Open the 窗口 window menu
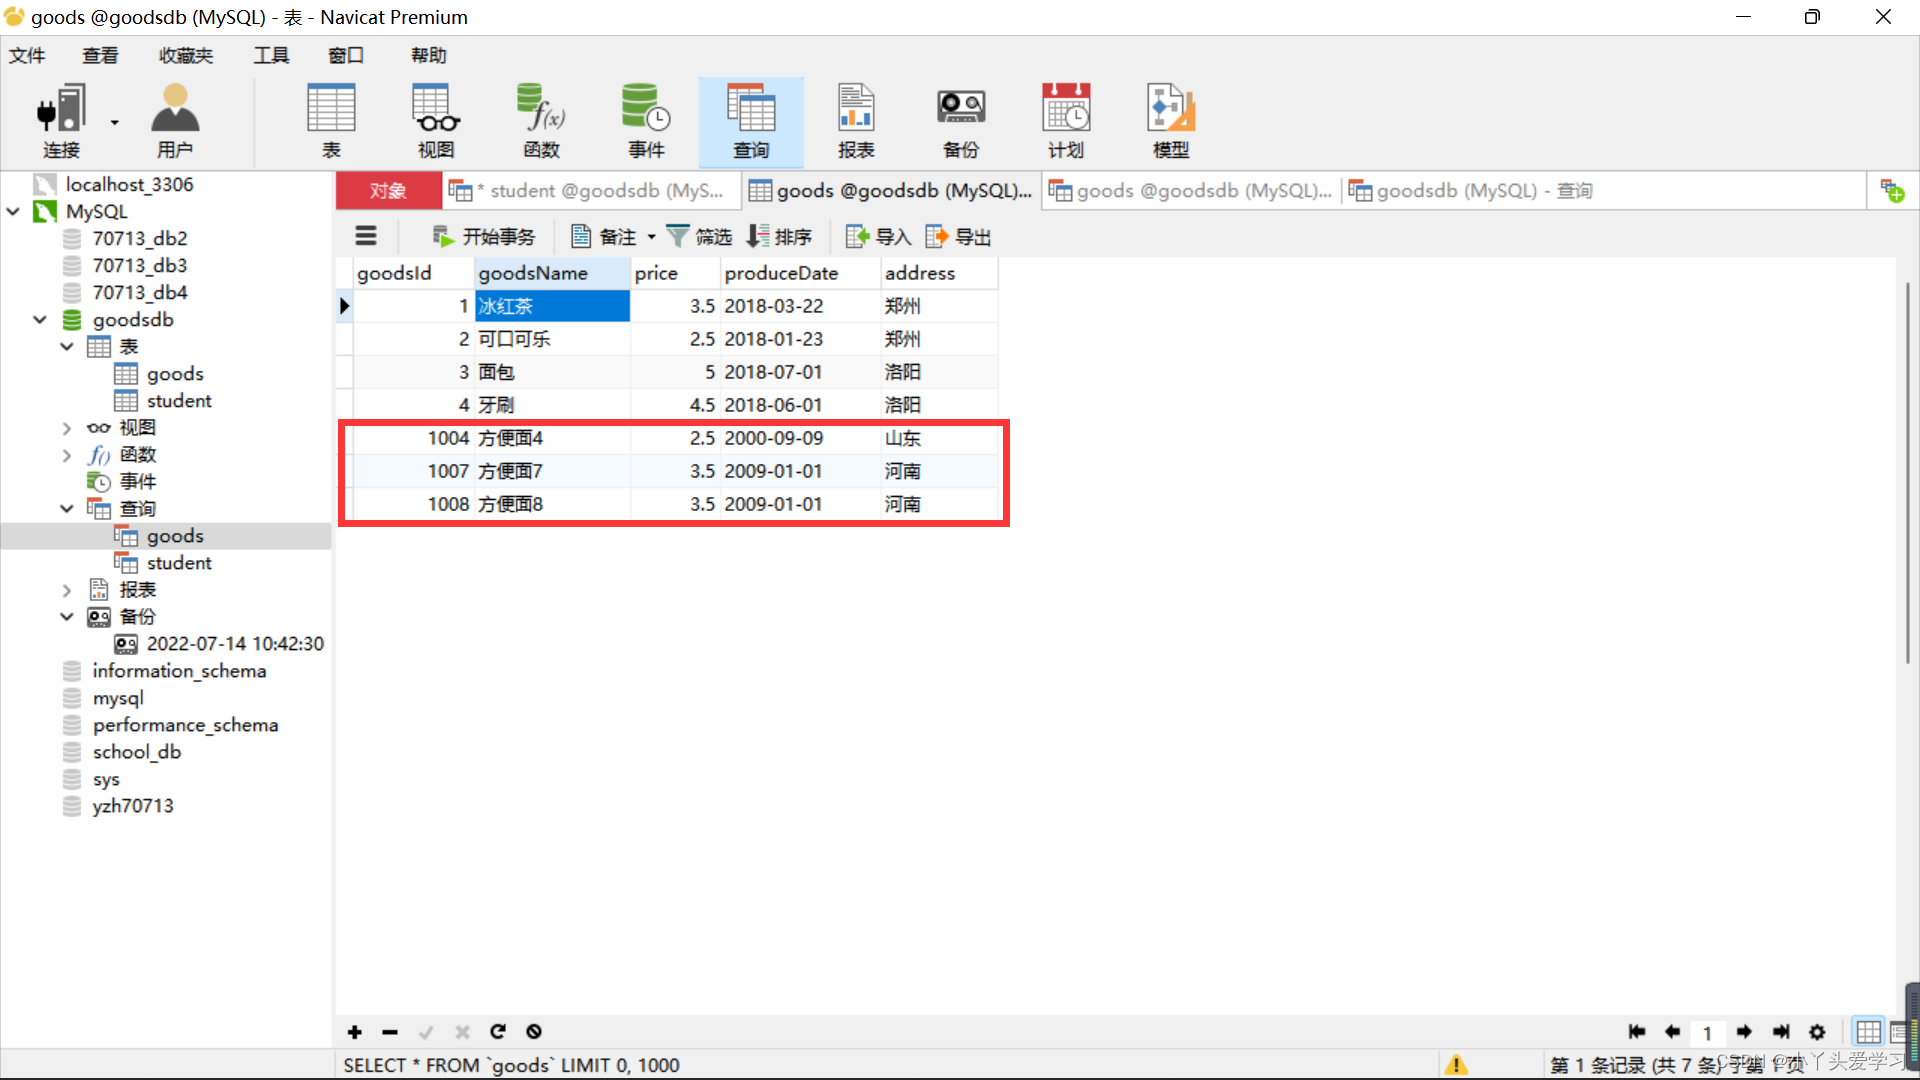This screenshot has height=1080, width=1920. (x=346, y=55)
